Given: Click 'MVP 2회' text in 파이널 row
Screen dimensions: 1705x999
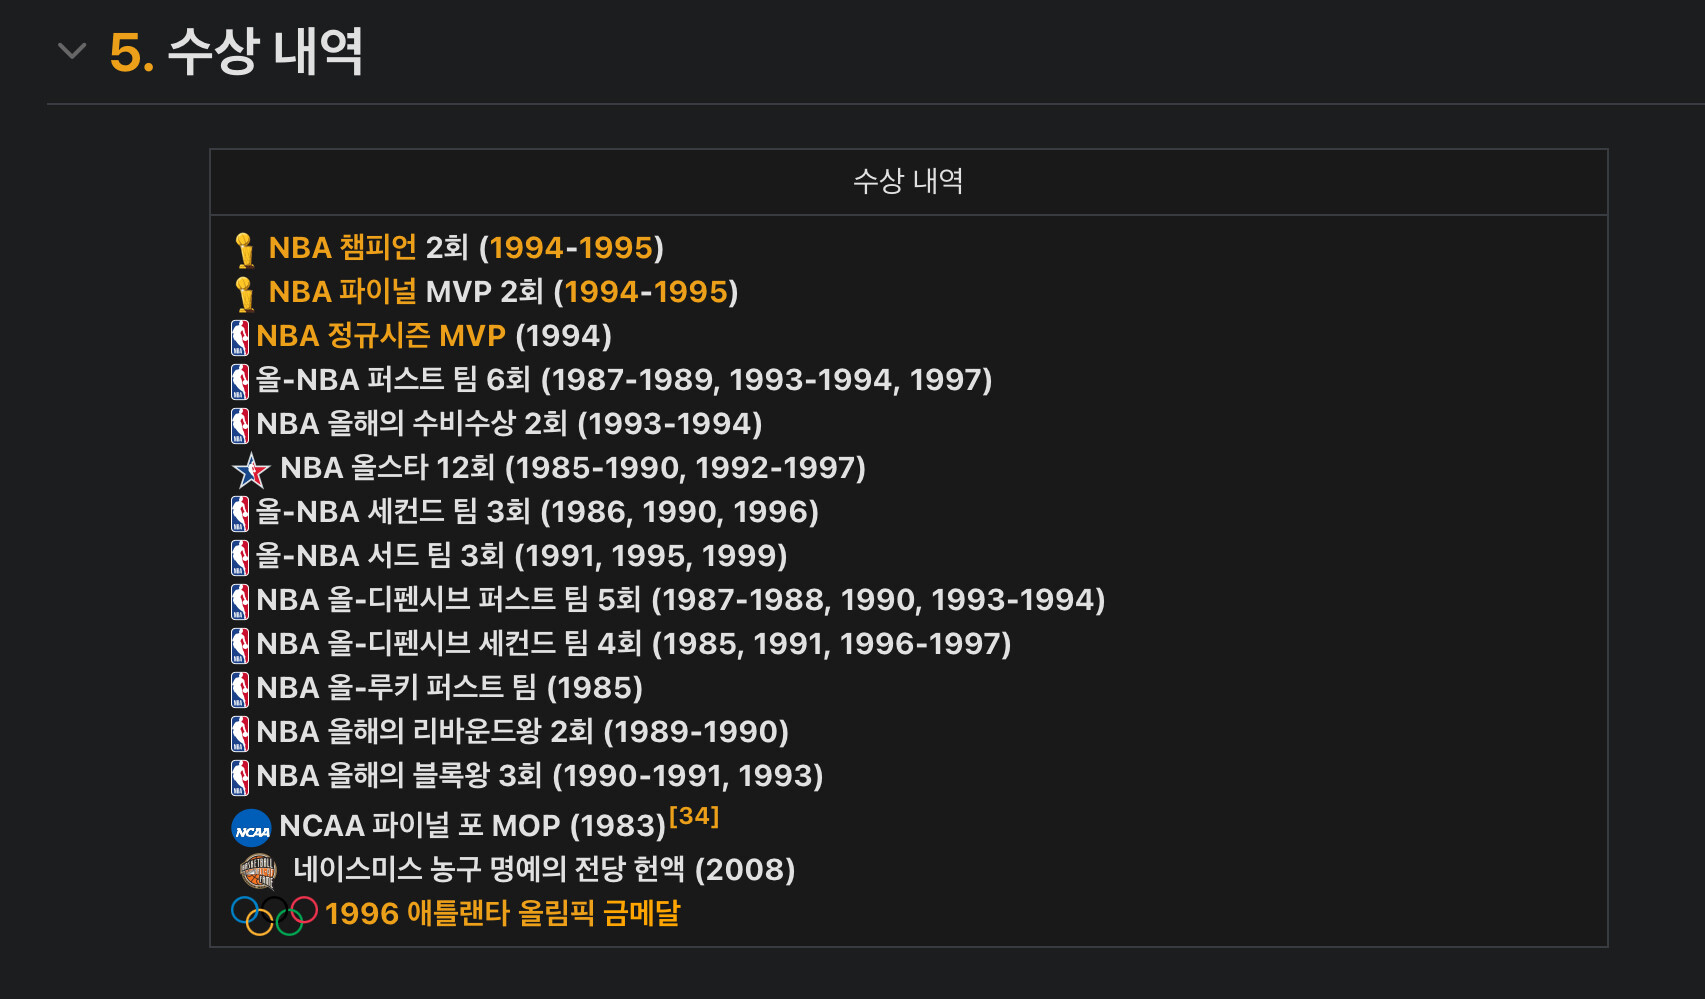Looking at the screenshot, I should tap(485, 291).
